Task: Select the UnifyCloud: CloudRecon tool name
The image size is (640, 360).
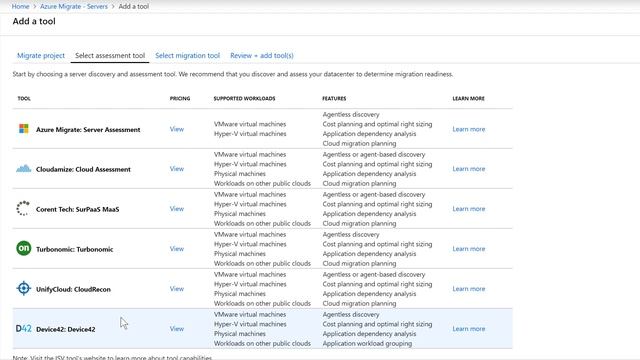Action: pyautogui.click(x=73, y=289)
